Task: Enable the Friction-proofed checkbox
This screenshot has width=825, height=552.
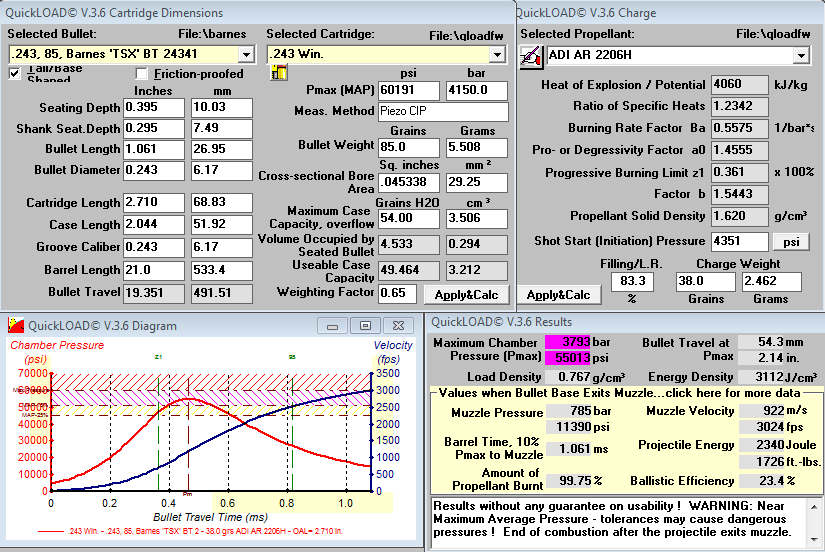Action: click(x=141, y=74)
